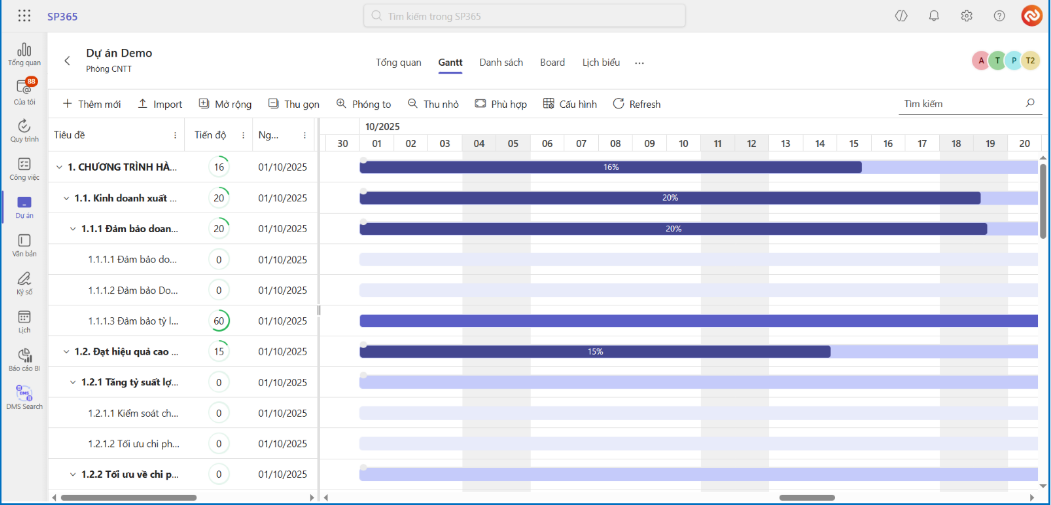This screenshot has height=505, width=1051.
Task: Click the back arrow beside Dự án Demo
Action: (67, 61)
